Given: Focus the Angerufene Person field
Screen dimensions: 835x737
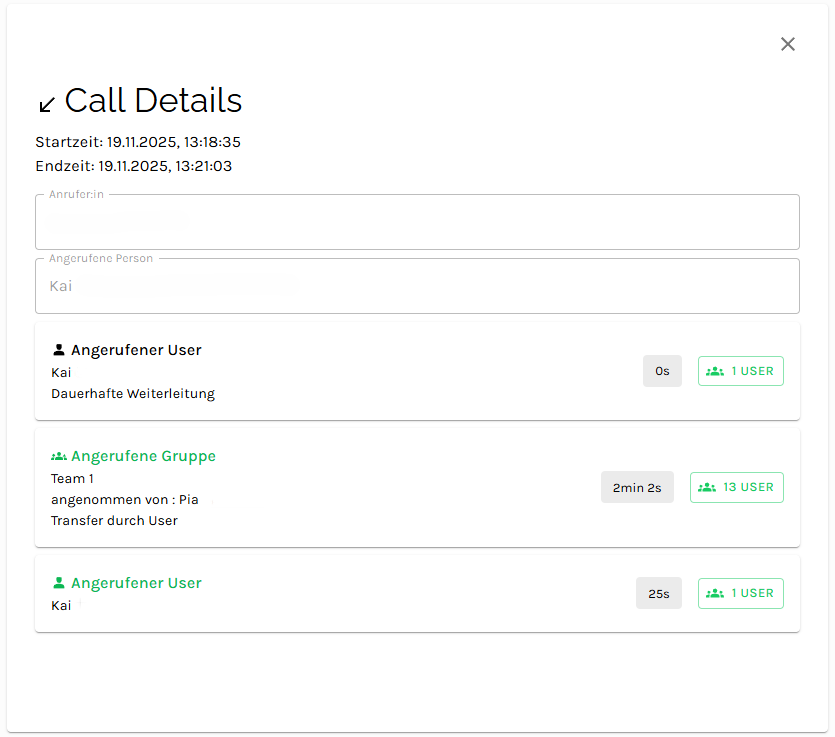Looking at the screenshot, I should click(417, 286).
